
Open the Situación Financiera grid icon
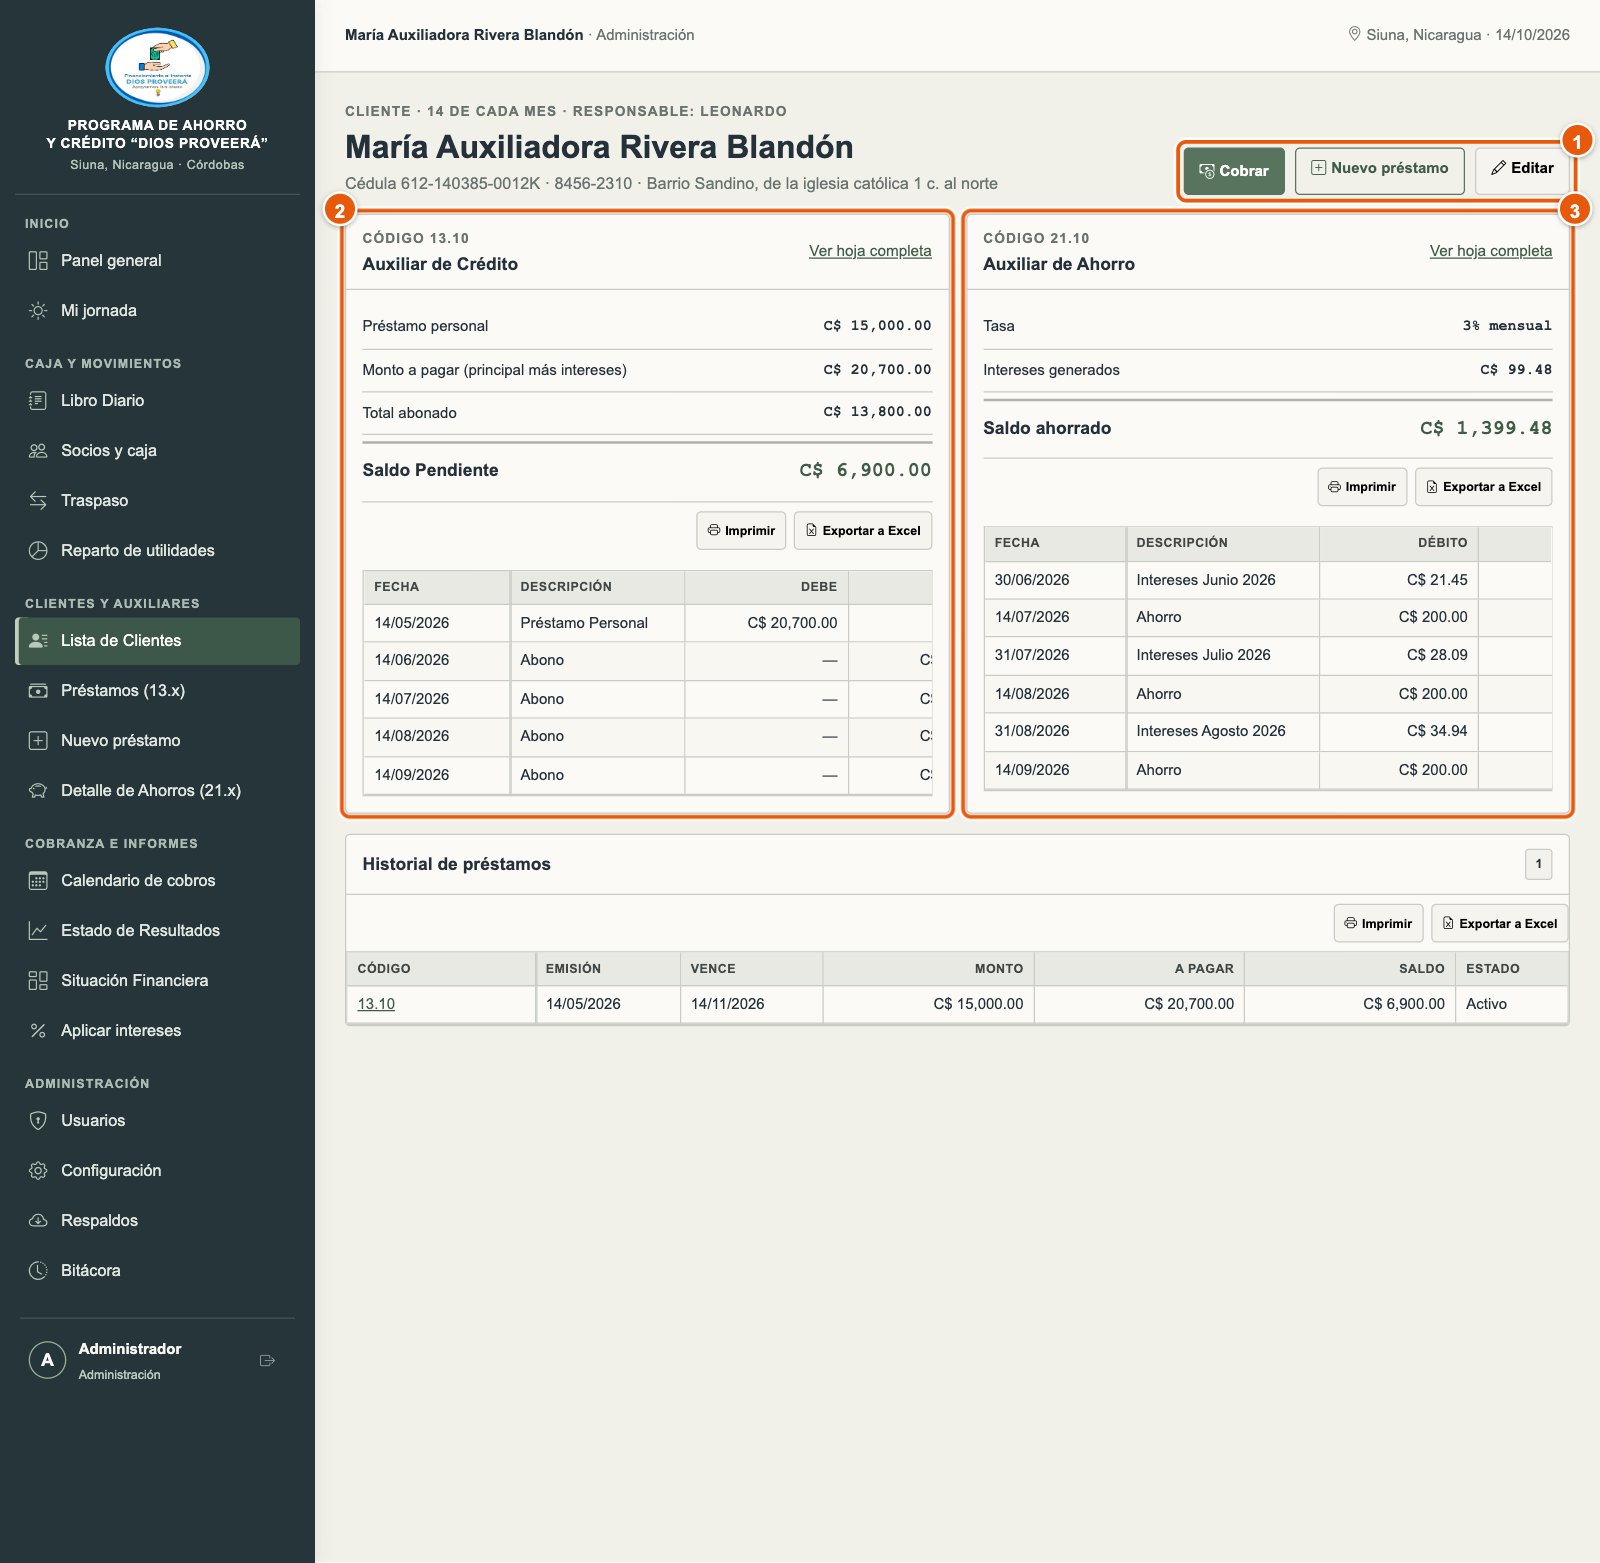pos(38,980)
